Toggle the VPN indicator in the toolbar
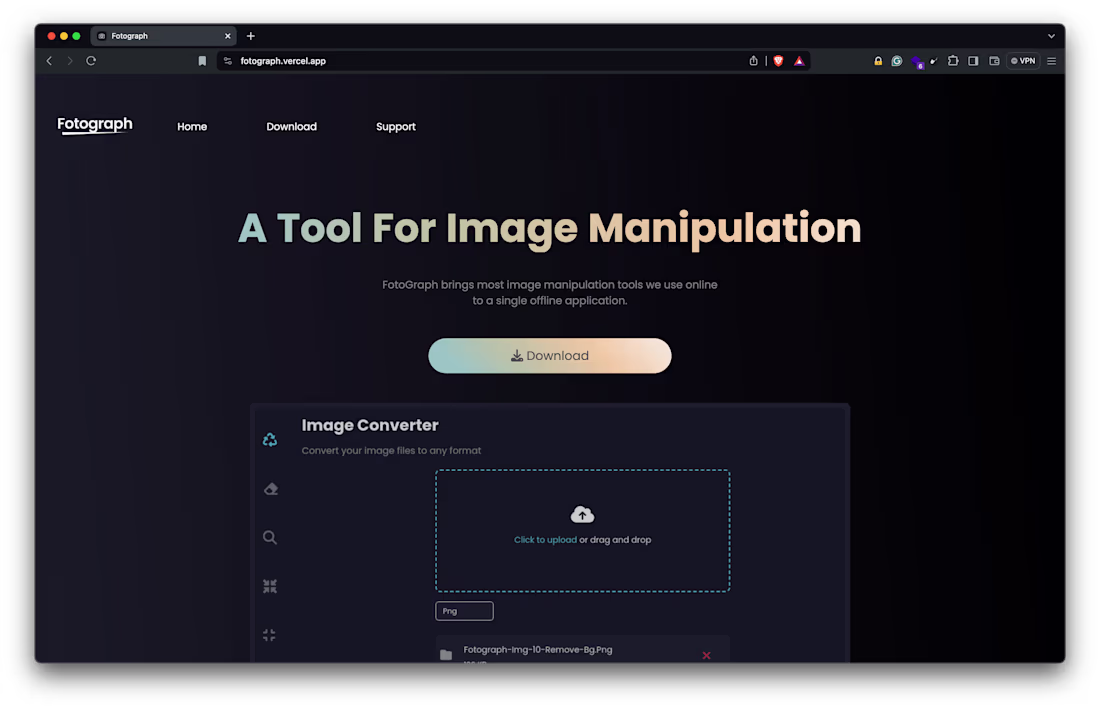Image resolution: width=1100 pixels, height=709 pixels. 1022,60
